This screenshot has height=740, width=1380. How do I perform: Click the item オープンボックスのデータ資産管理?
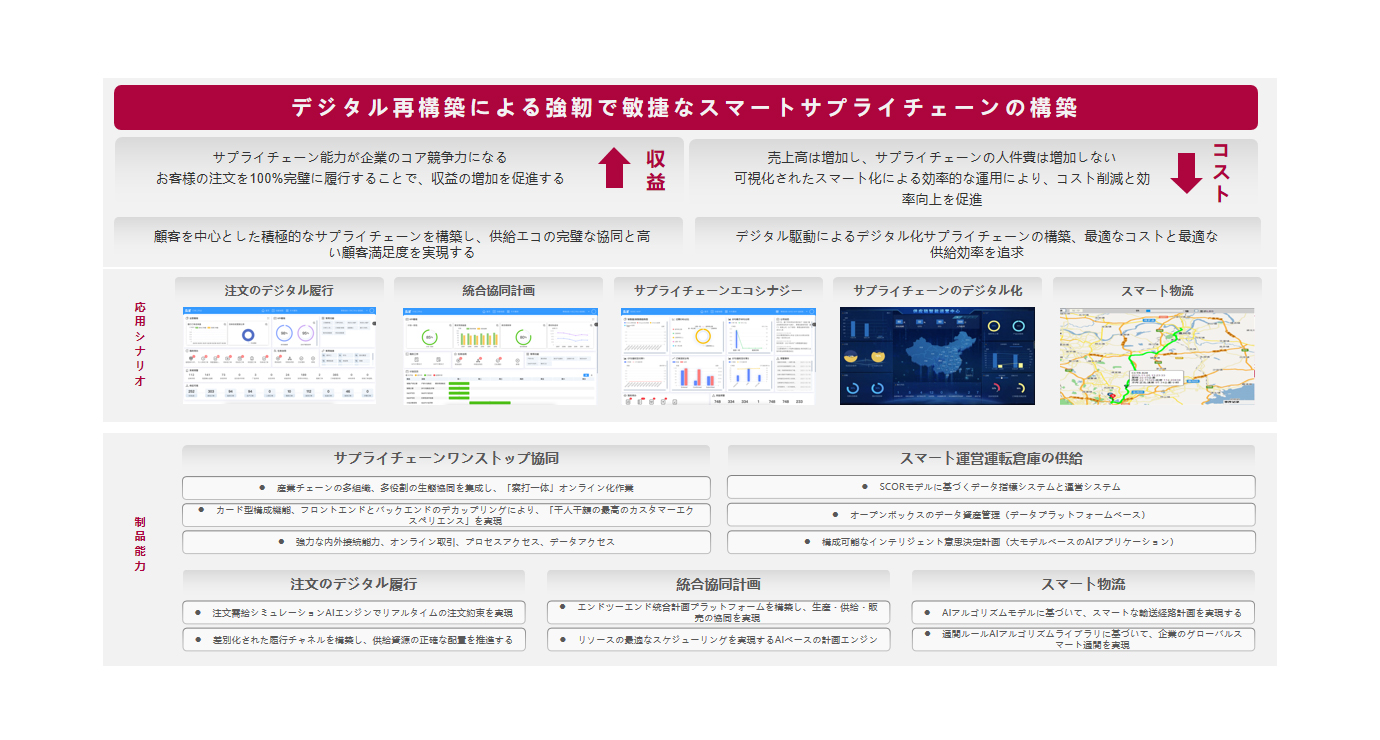(991, 514)
